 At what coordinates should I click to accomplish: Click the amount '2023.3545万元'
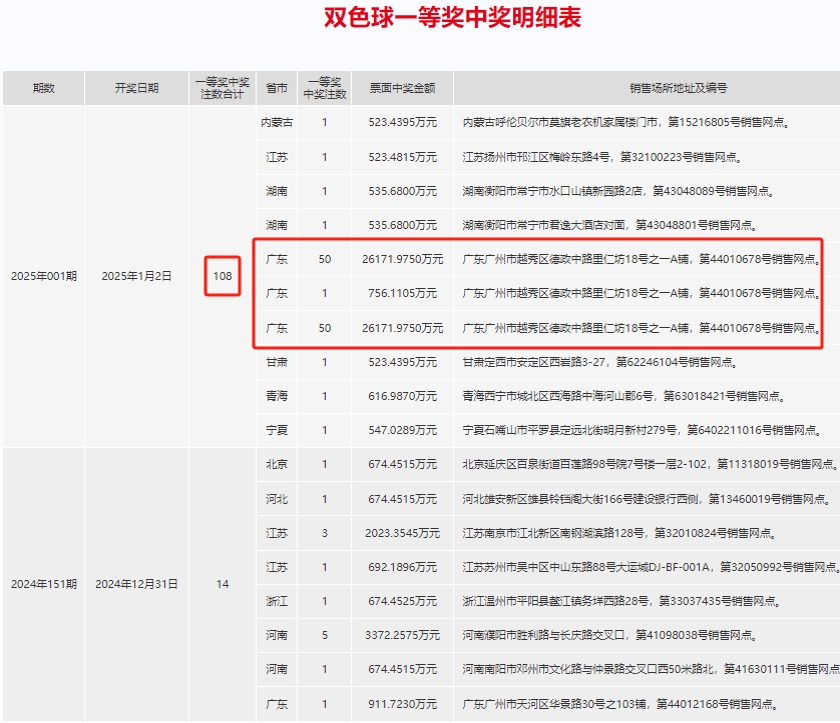point(402,533)
